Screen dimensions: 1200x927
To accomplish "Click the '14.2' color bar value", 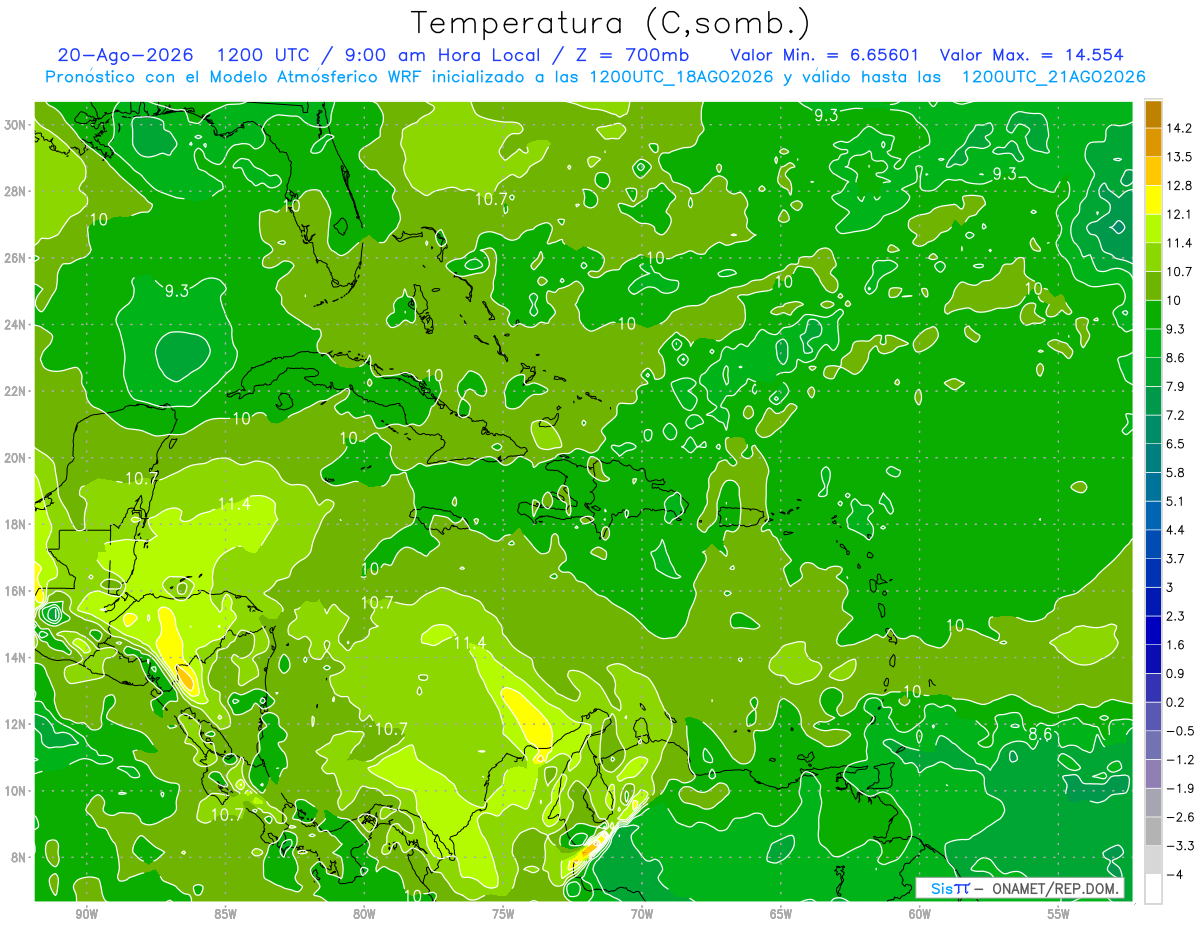I will (1178, 128).
